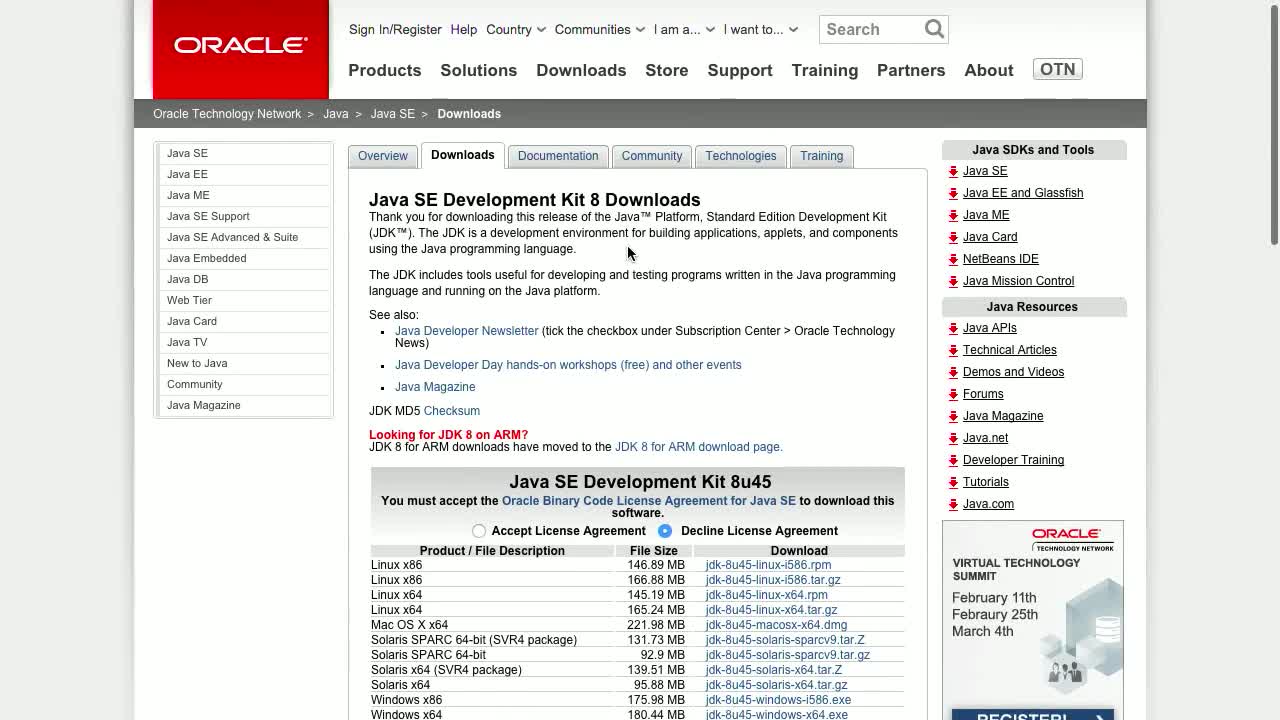Click the OTN button
The image size is (1280, 720).
pos(1058,69)
